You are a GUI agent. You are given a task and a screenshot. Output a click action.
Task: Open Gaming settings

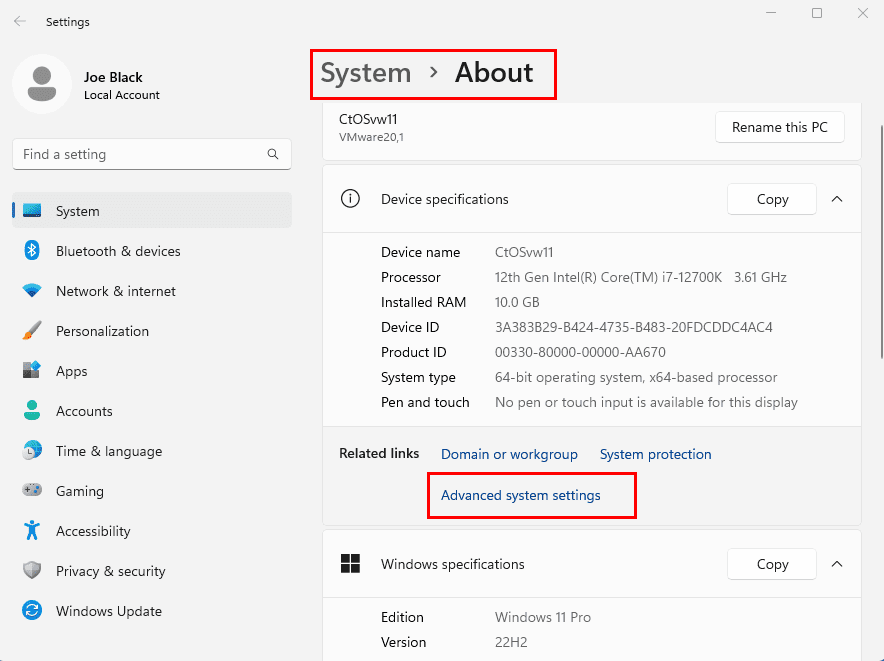[152, 491]
